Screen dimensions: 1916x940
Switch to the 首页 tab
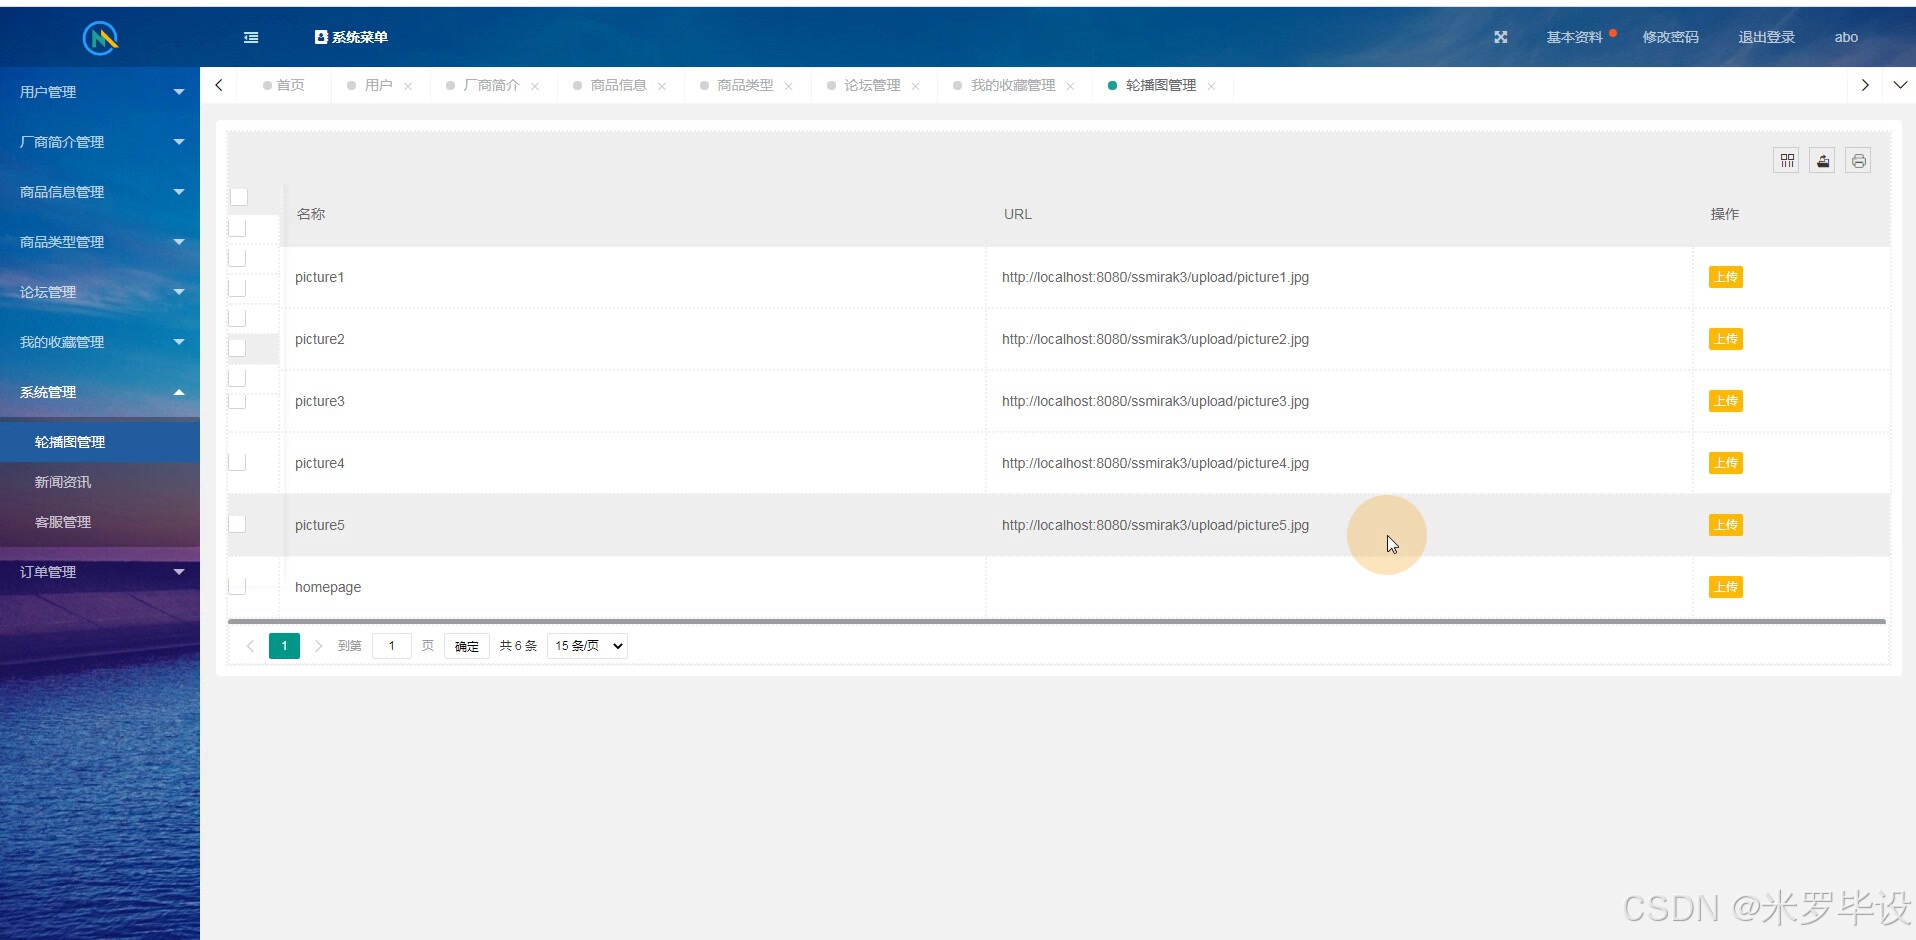point(283,85)
